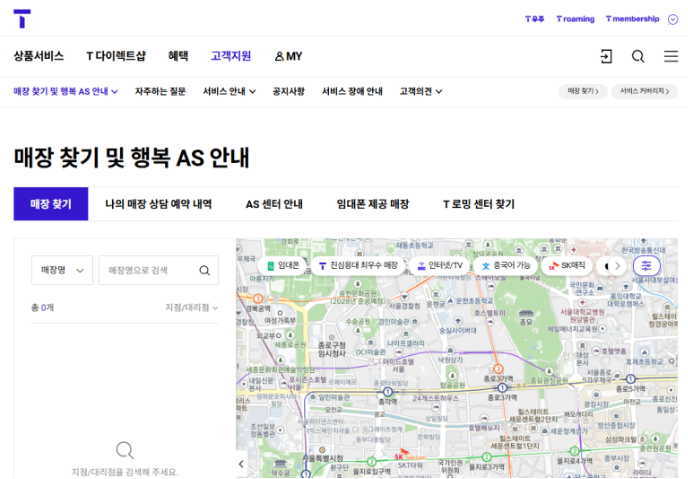Expand the top-right circular dropdown arrow

click(x=673, y=19)
